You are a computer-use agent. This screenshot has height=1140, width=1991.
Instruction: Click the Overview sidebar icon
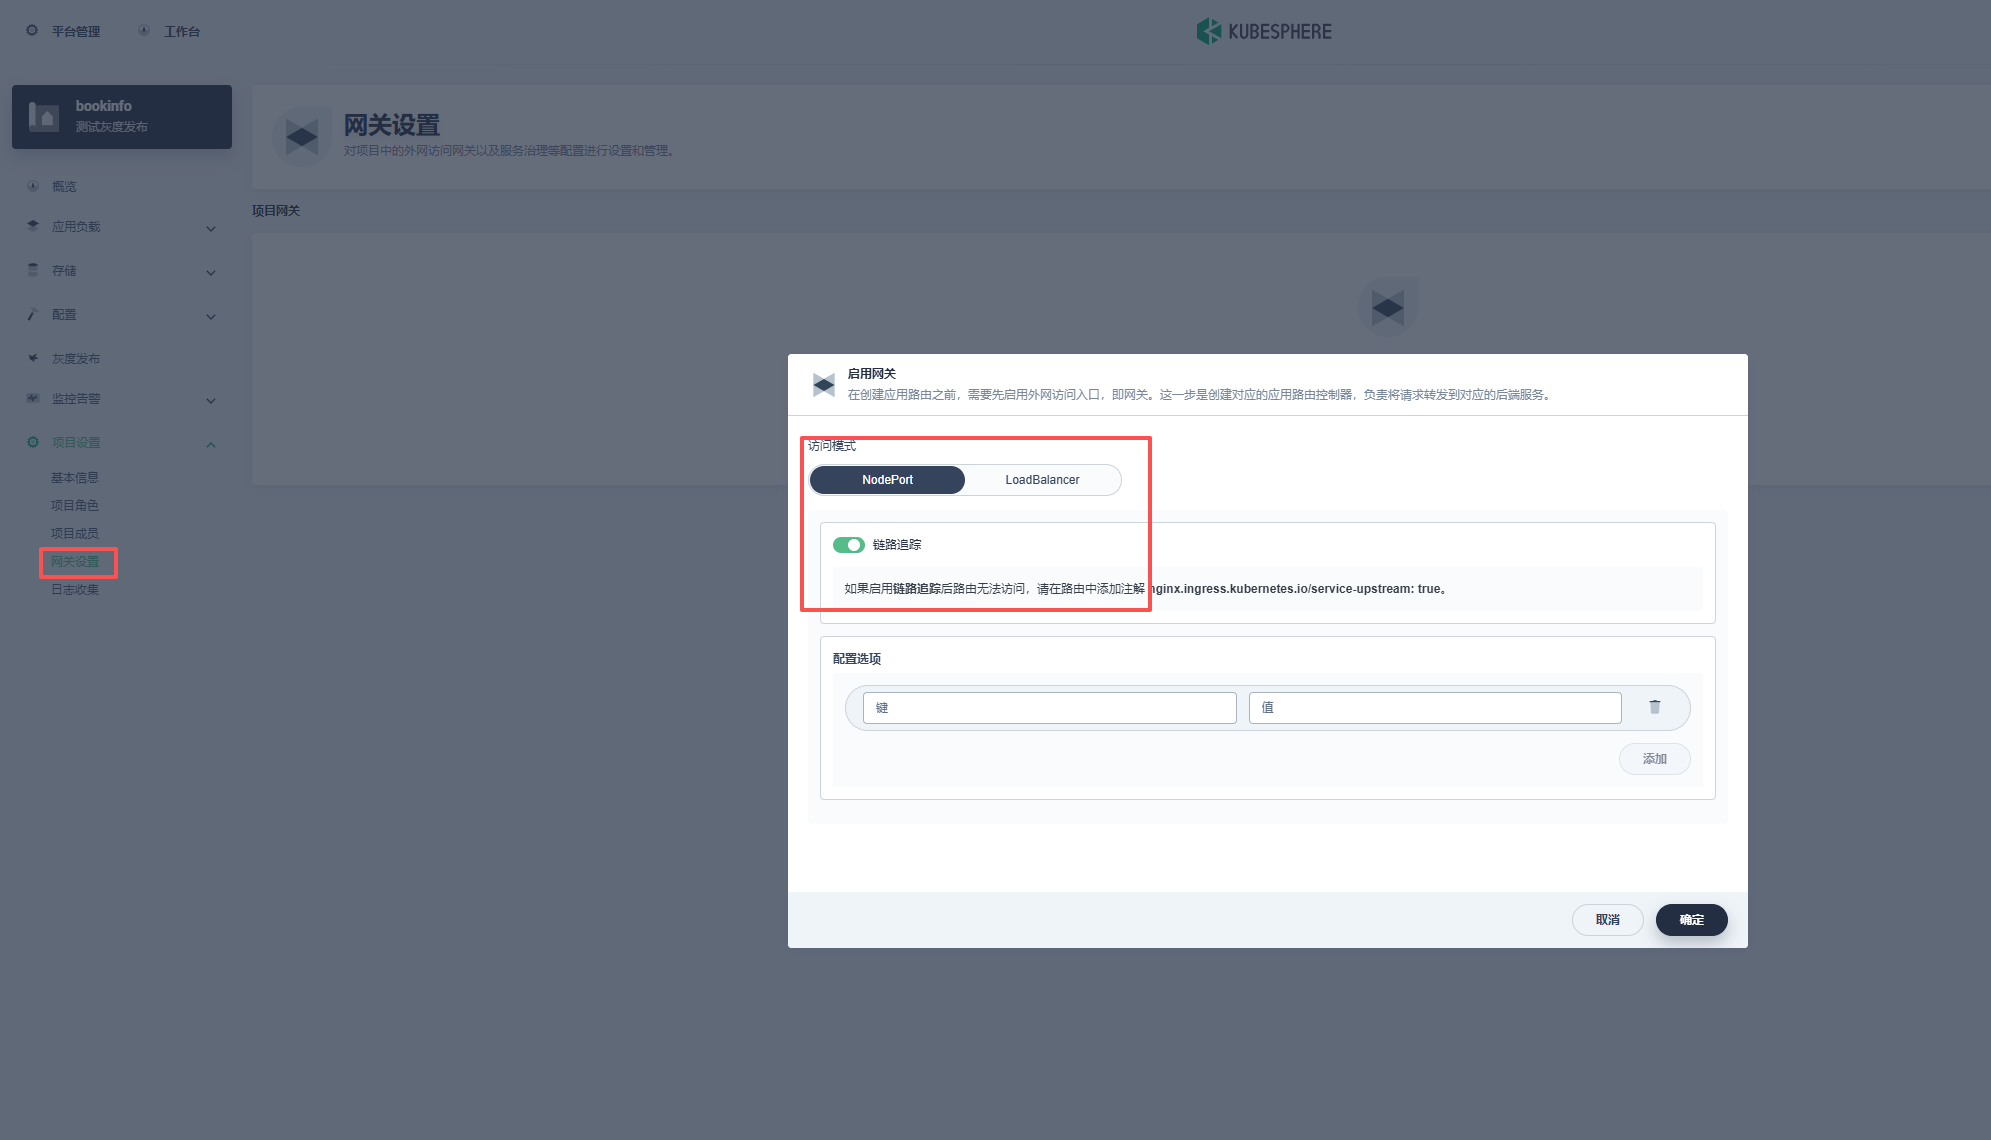pyautogui.click(x=33, y=186)
